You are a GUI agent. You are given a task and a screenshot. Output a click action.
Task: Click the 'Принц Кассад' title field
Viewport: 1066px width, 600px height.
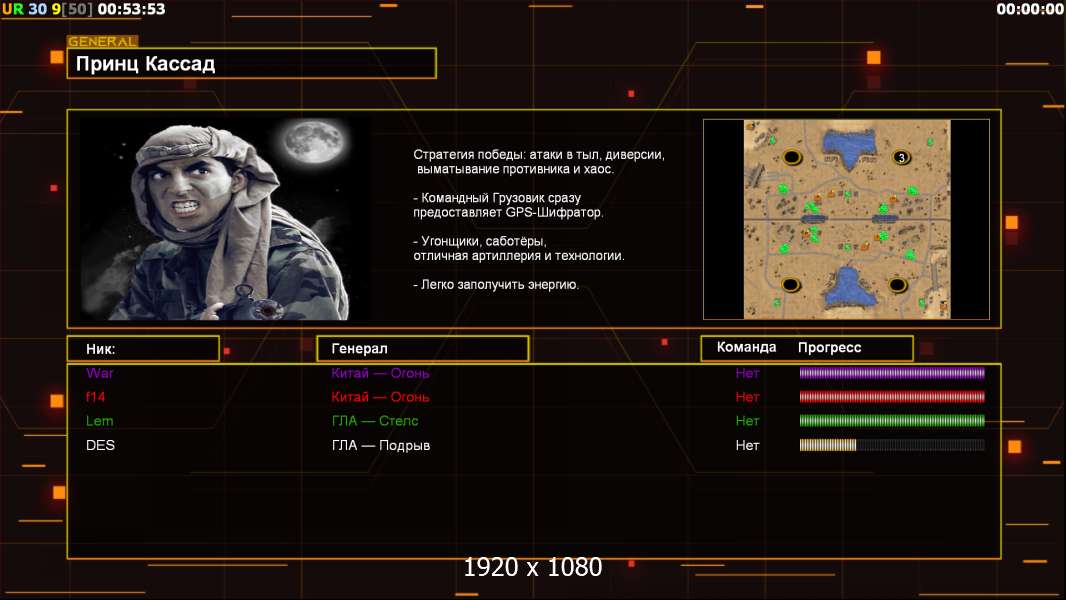pyautogui.click(x=251, y=64)
